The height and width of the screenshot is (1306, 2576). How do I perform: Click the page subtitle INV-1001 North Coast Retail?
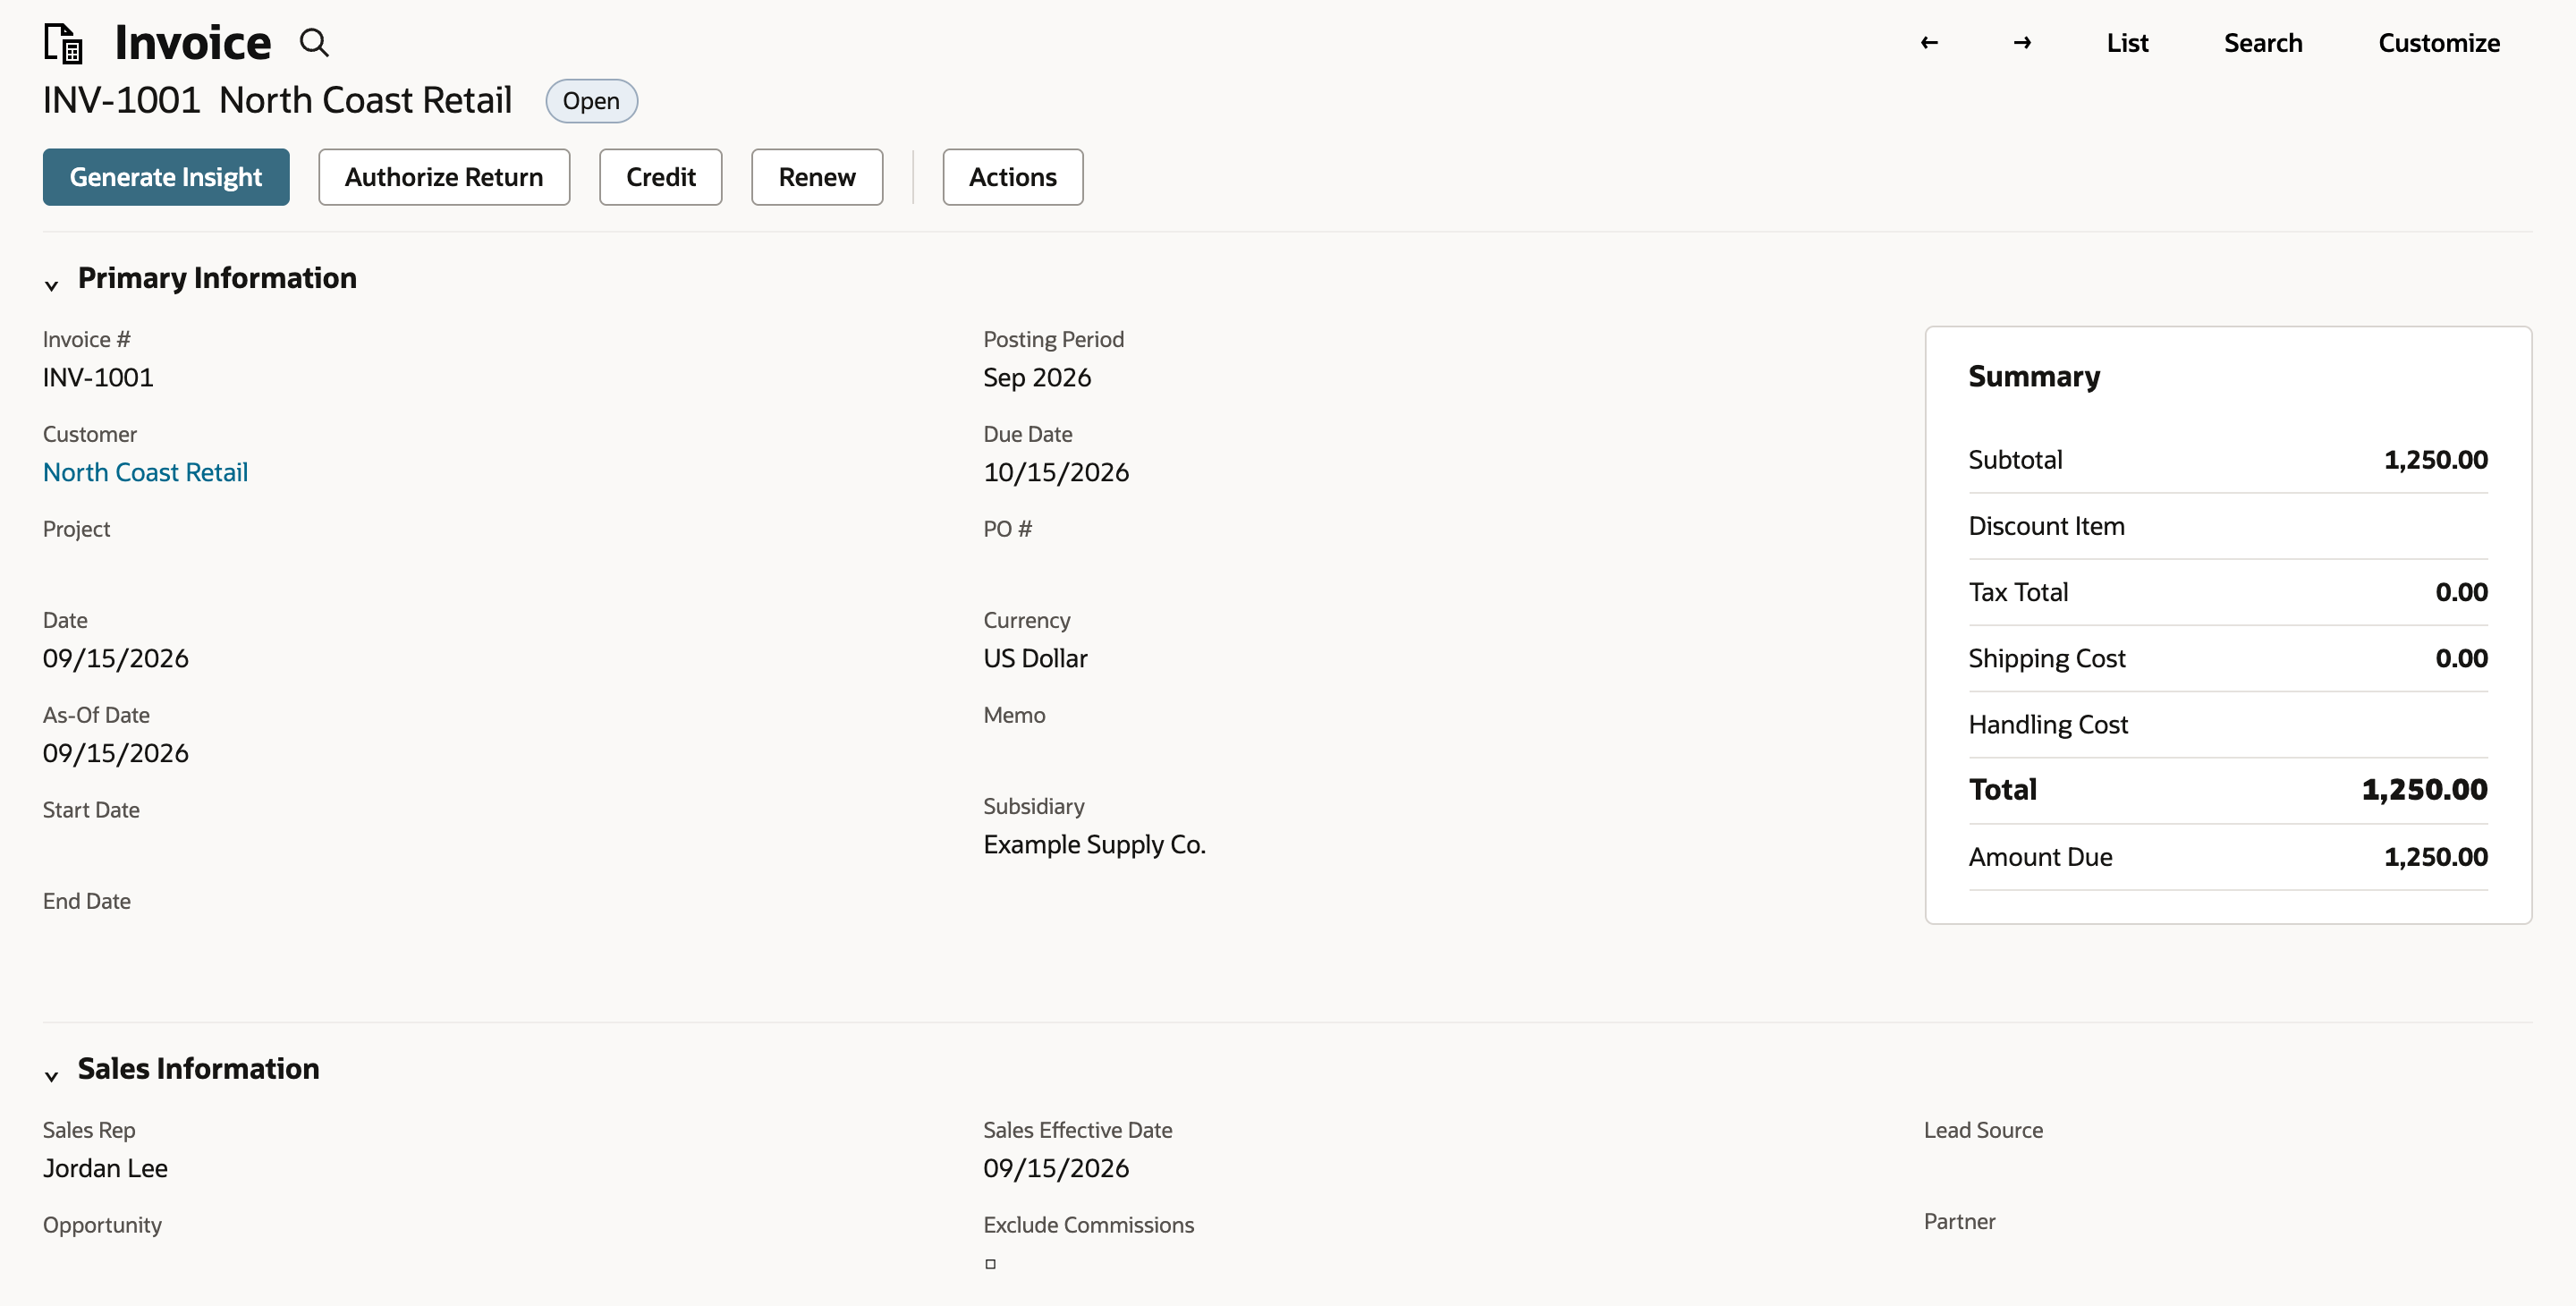pos(277,100)
